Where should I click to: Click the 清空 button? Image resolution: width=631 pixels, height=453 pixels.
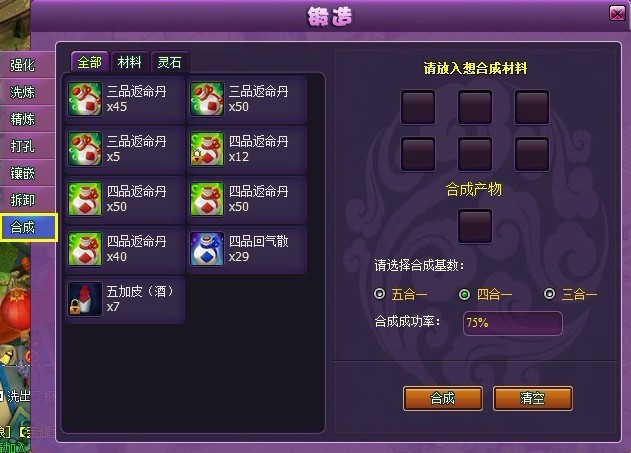[532, 398]
